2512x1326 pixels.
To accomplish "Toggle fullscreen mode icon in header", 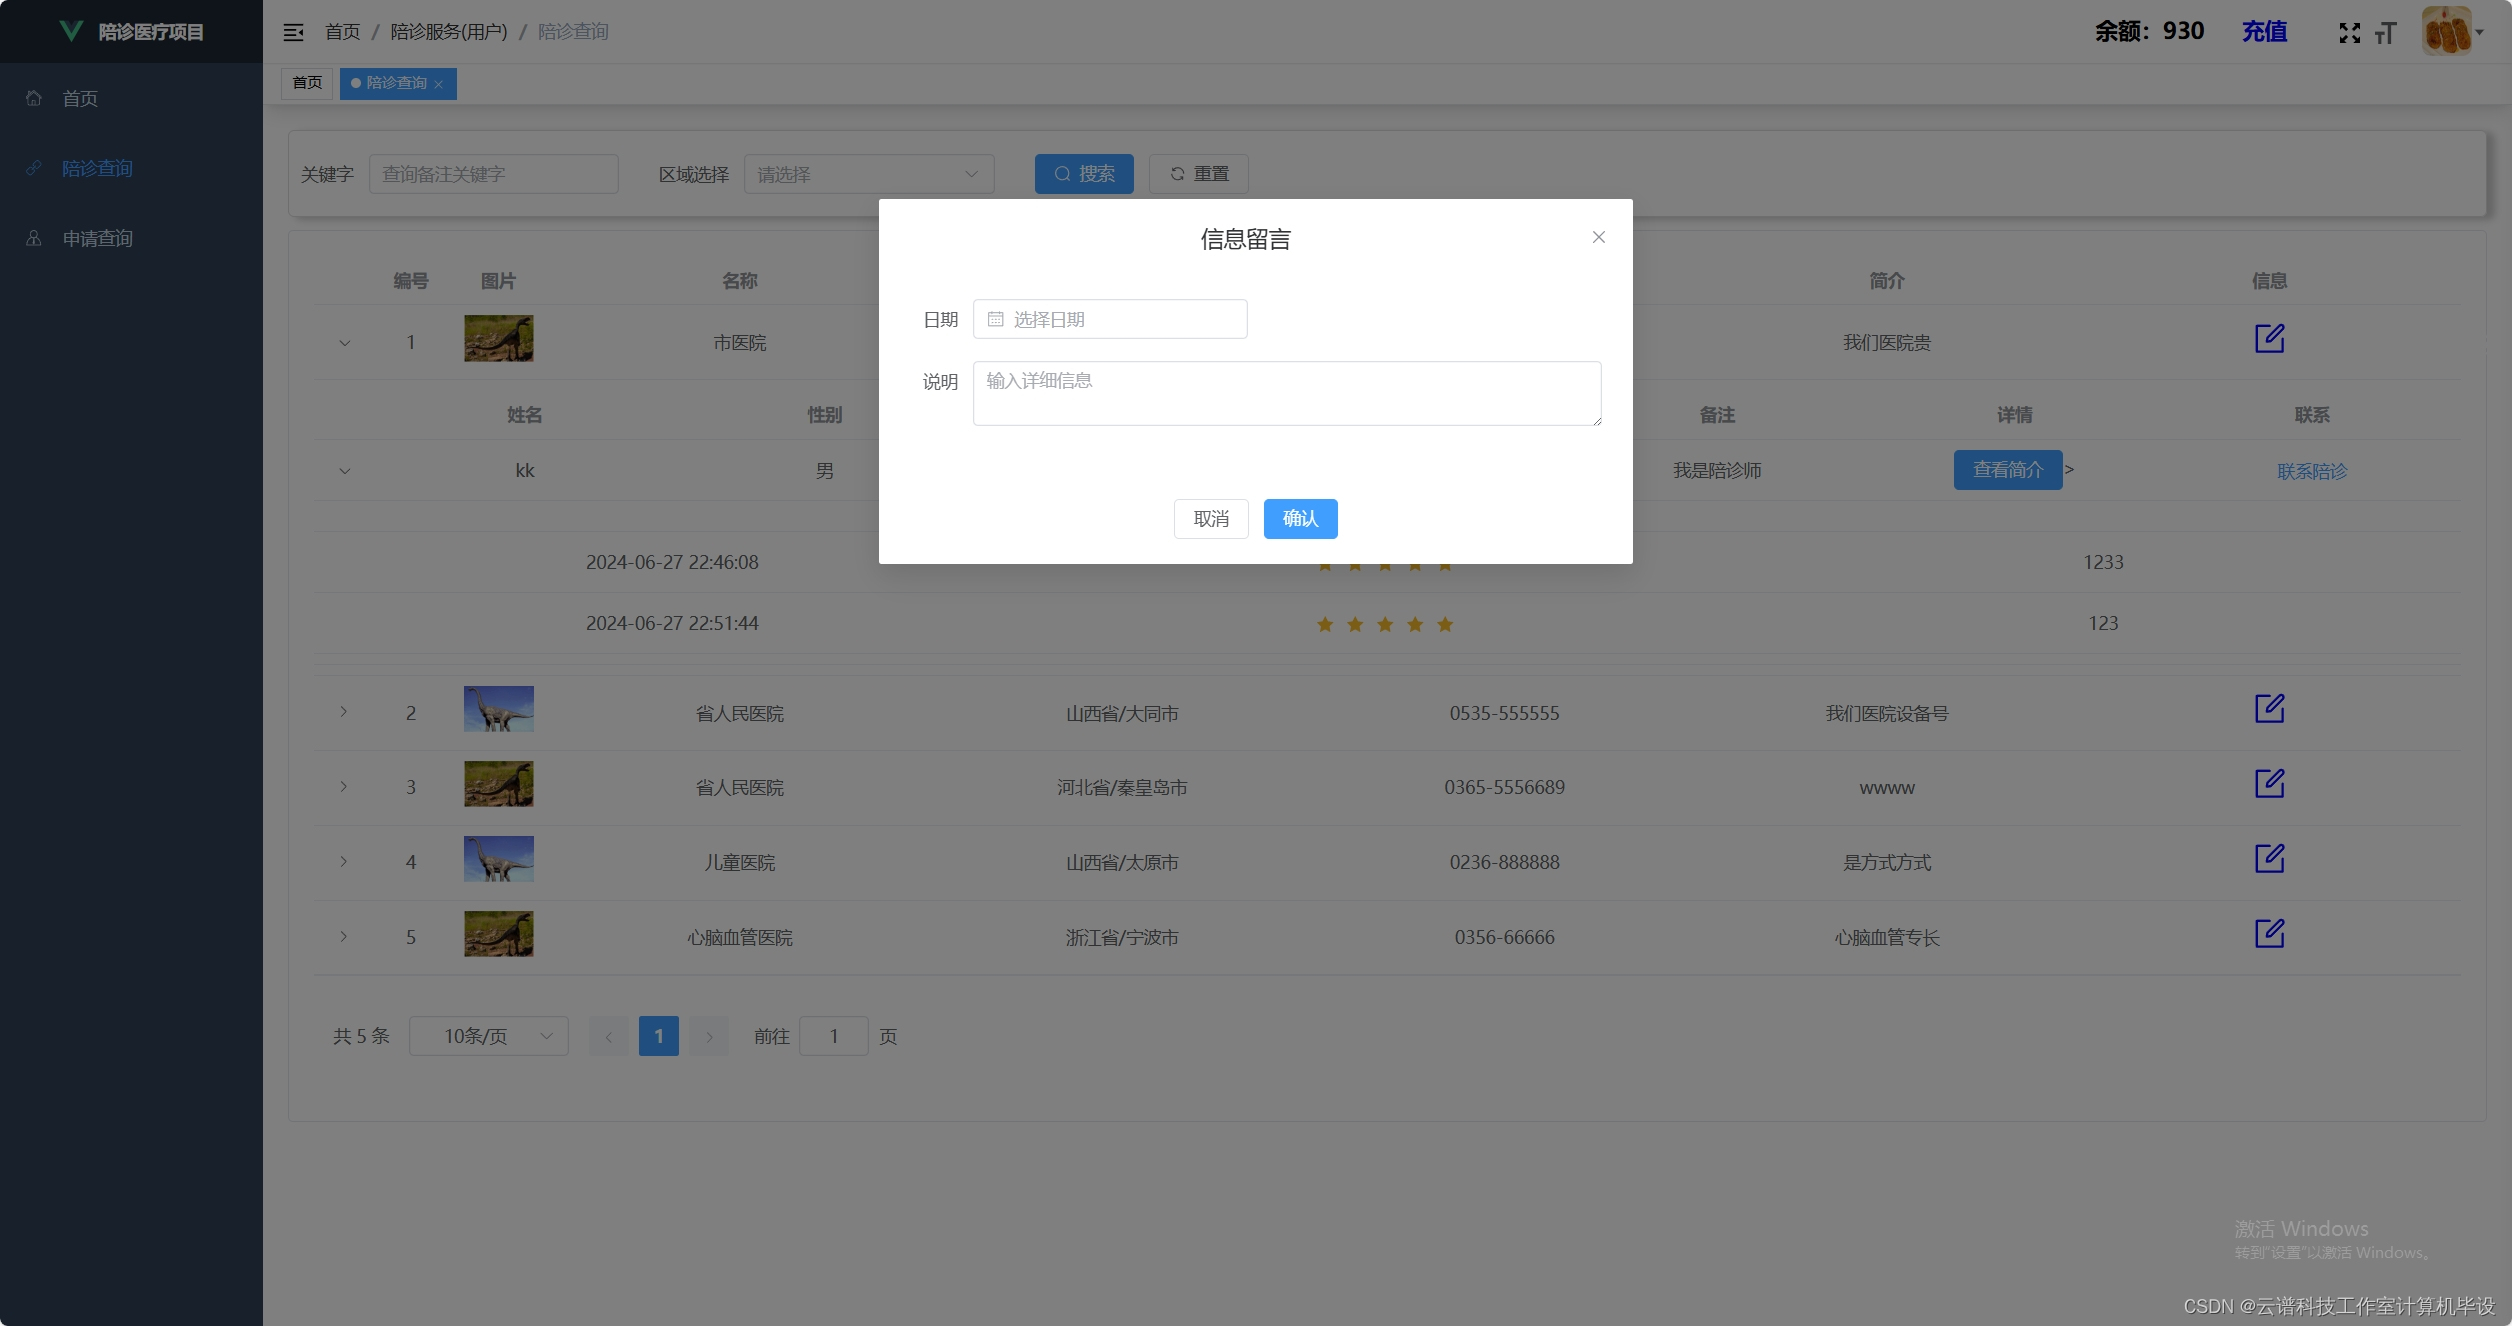I will coord(2349,33).
